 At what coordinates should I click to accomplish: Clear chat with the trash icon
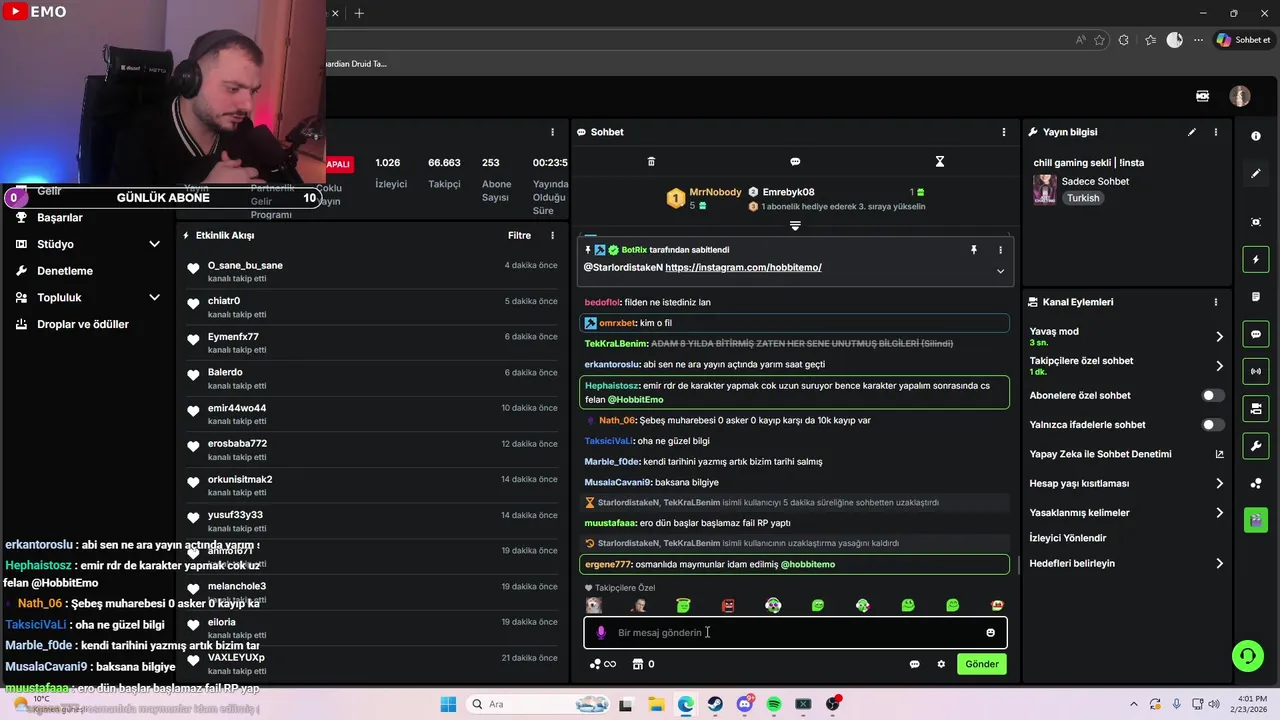pos(651,161)
